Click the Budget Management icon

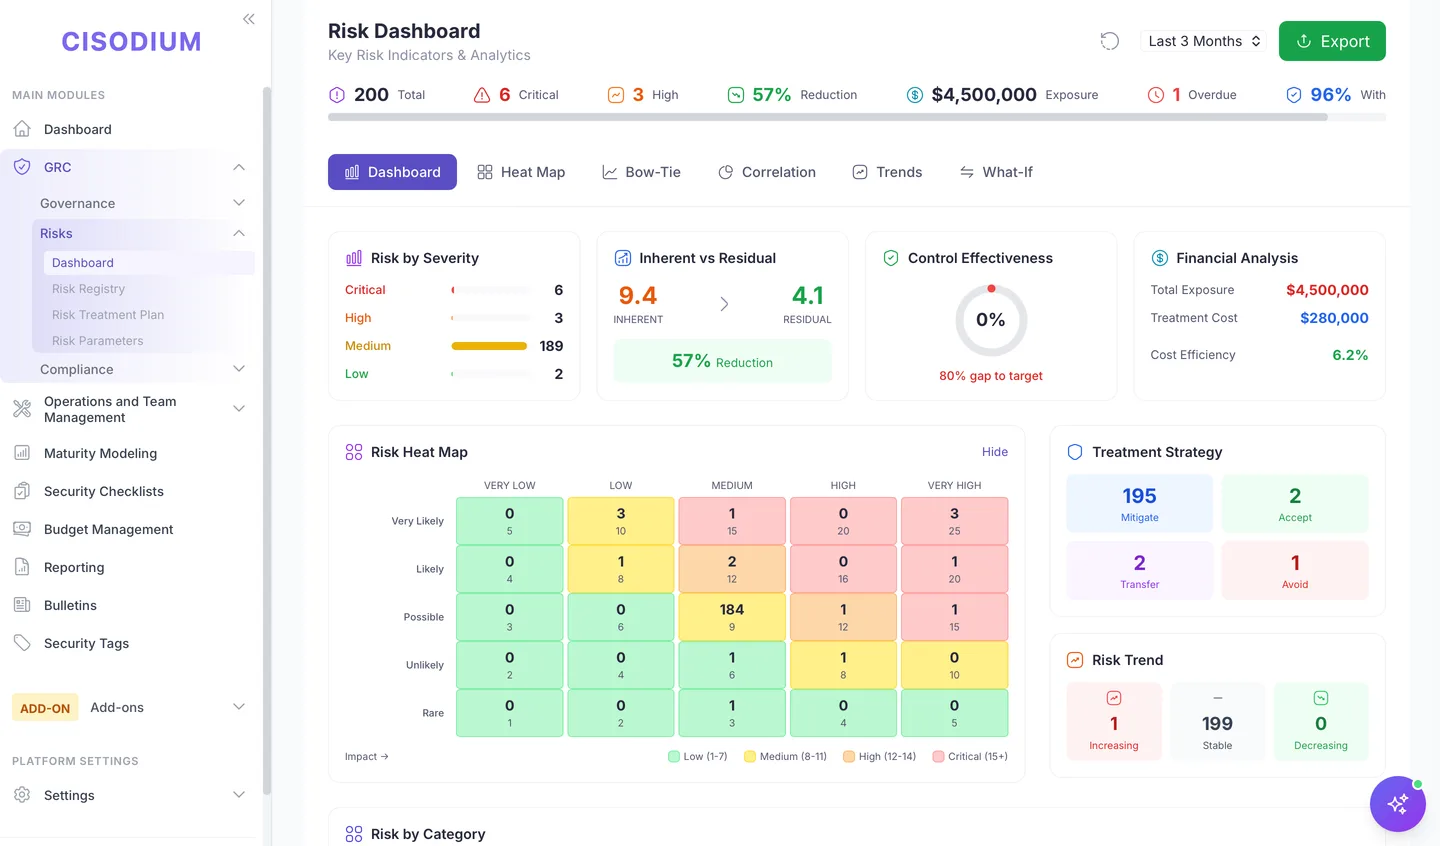pos(22,529)
